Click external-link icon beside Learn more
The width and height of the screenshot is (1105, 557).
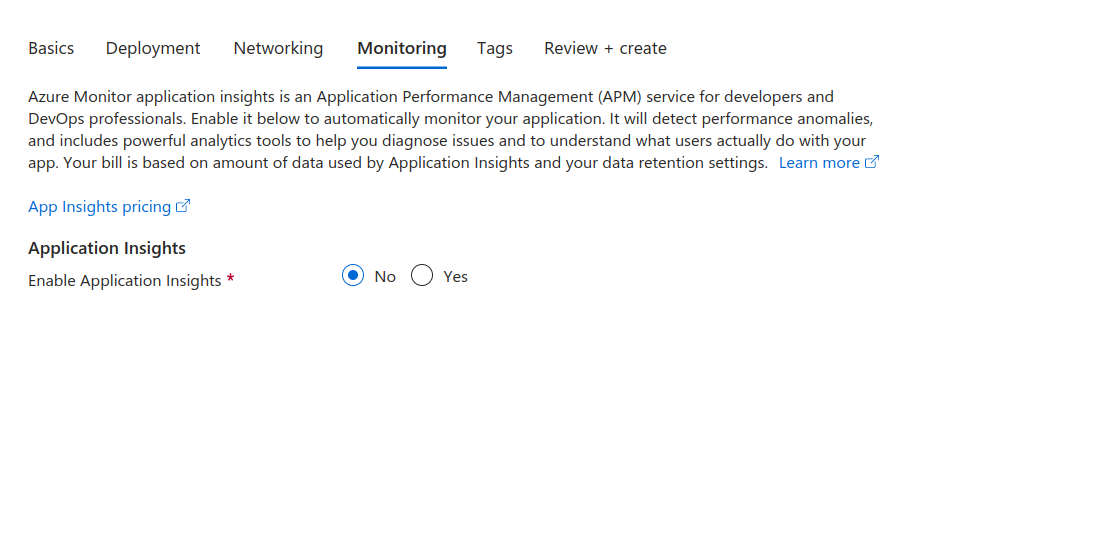coord(872,162)
